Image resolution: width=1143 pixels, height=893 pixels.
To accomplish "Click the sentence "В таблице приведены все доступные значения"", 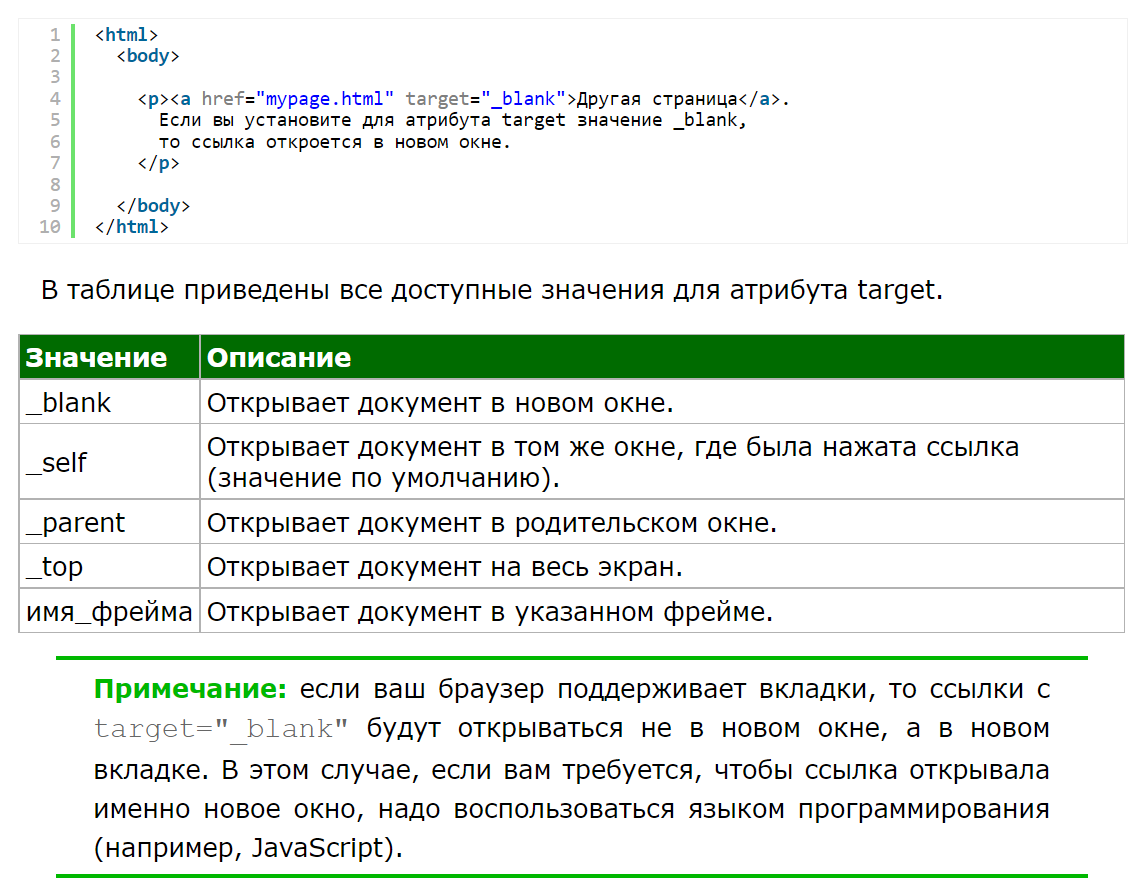I will pyautogui.click(x=492, y=290).
